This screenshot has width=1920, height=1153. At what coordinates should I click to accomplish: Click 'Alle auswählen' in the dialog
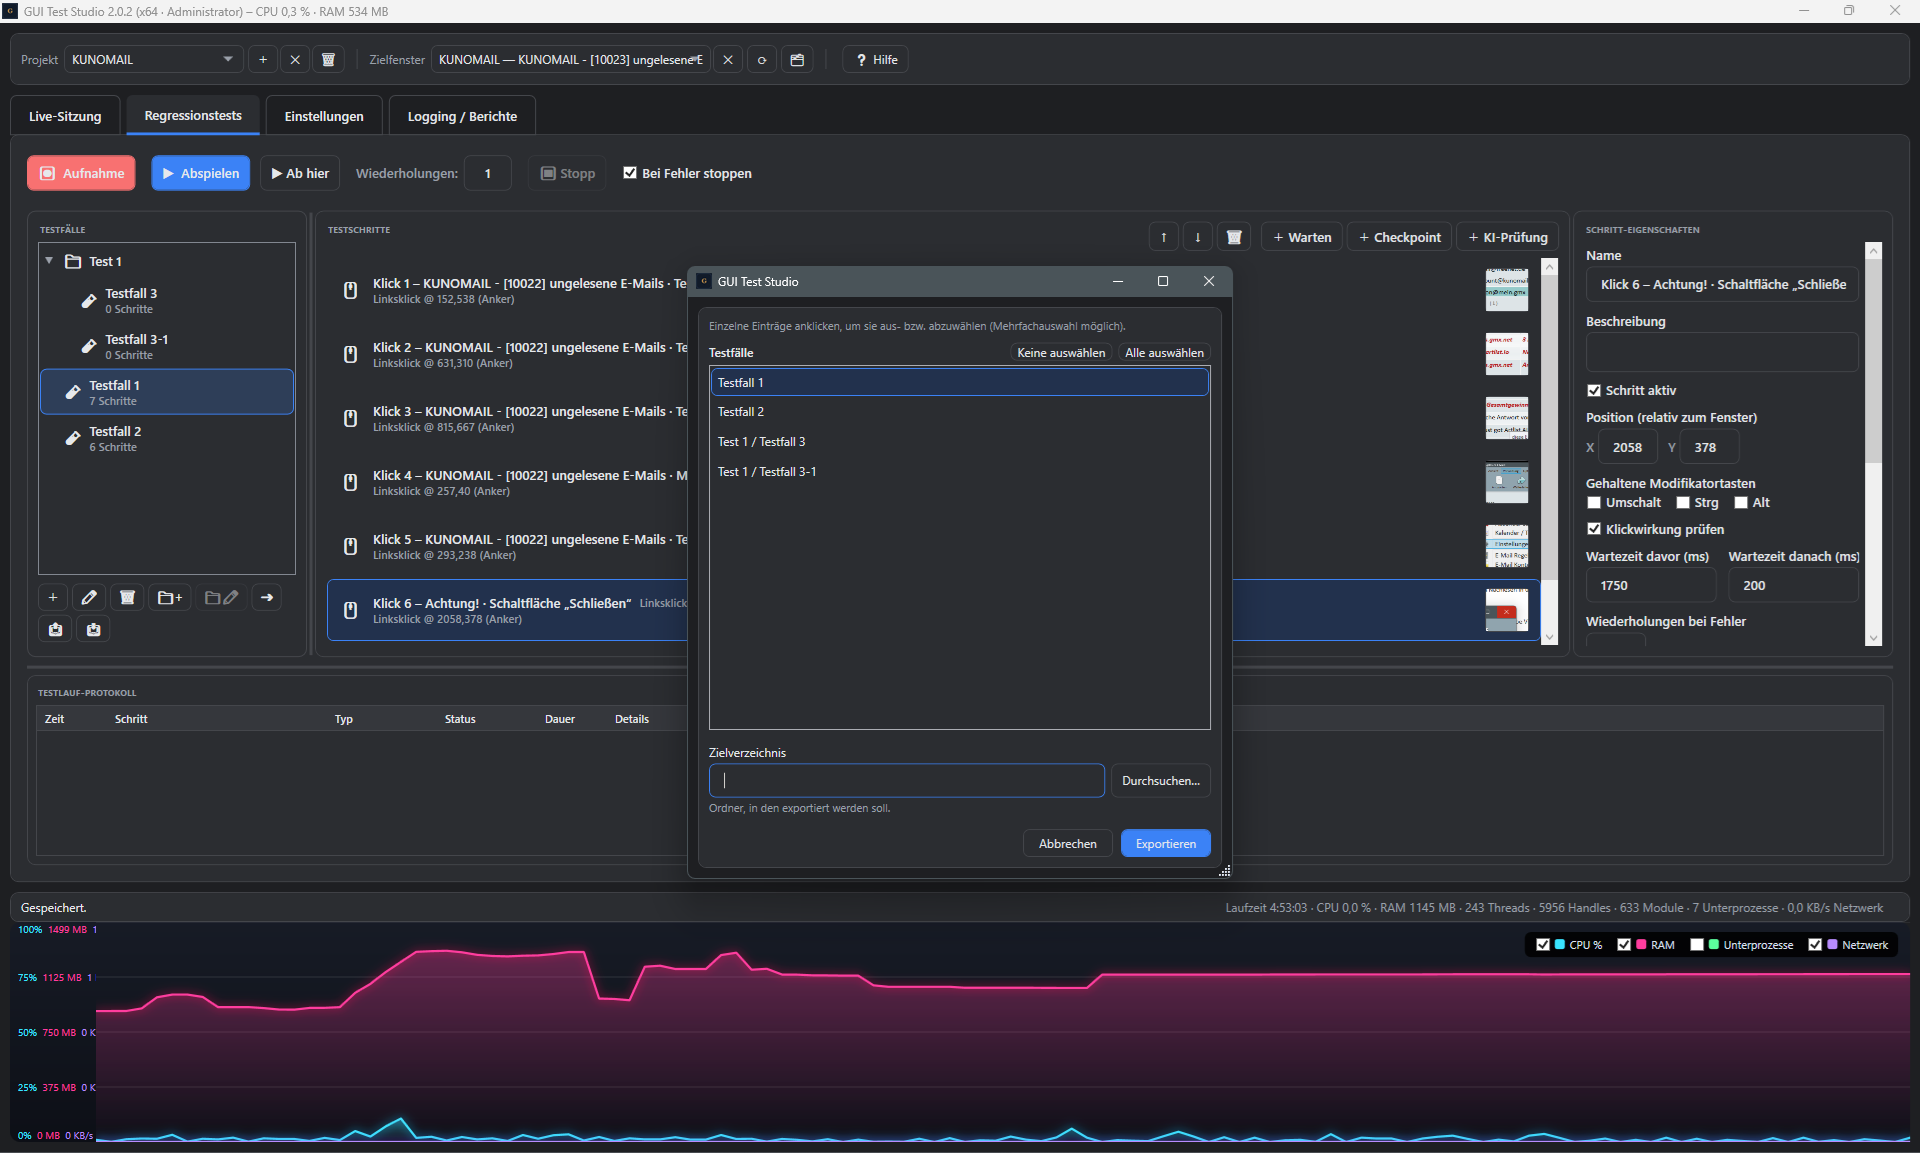pos(1164,353)
